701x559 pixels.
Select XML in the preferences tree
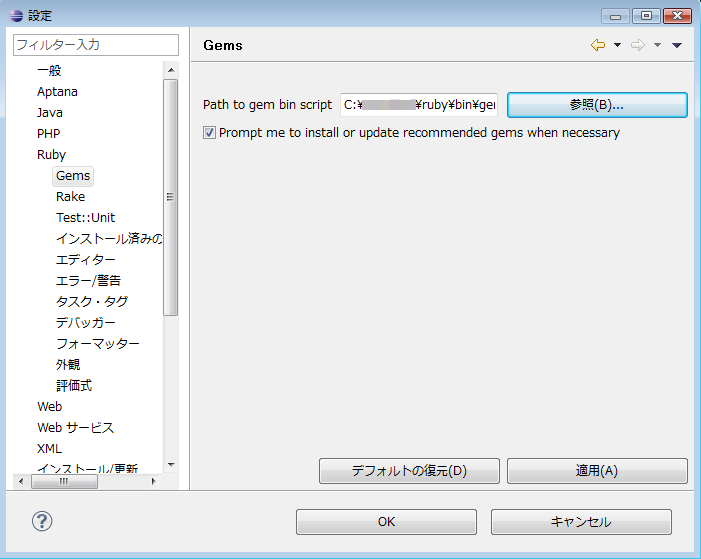[x=49, y=449]
